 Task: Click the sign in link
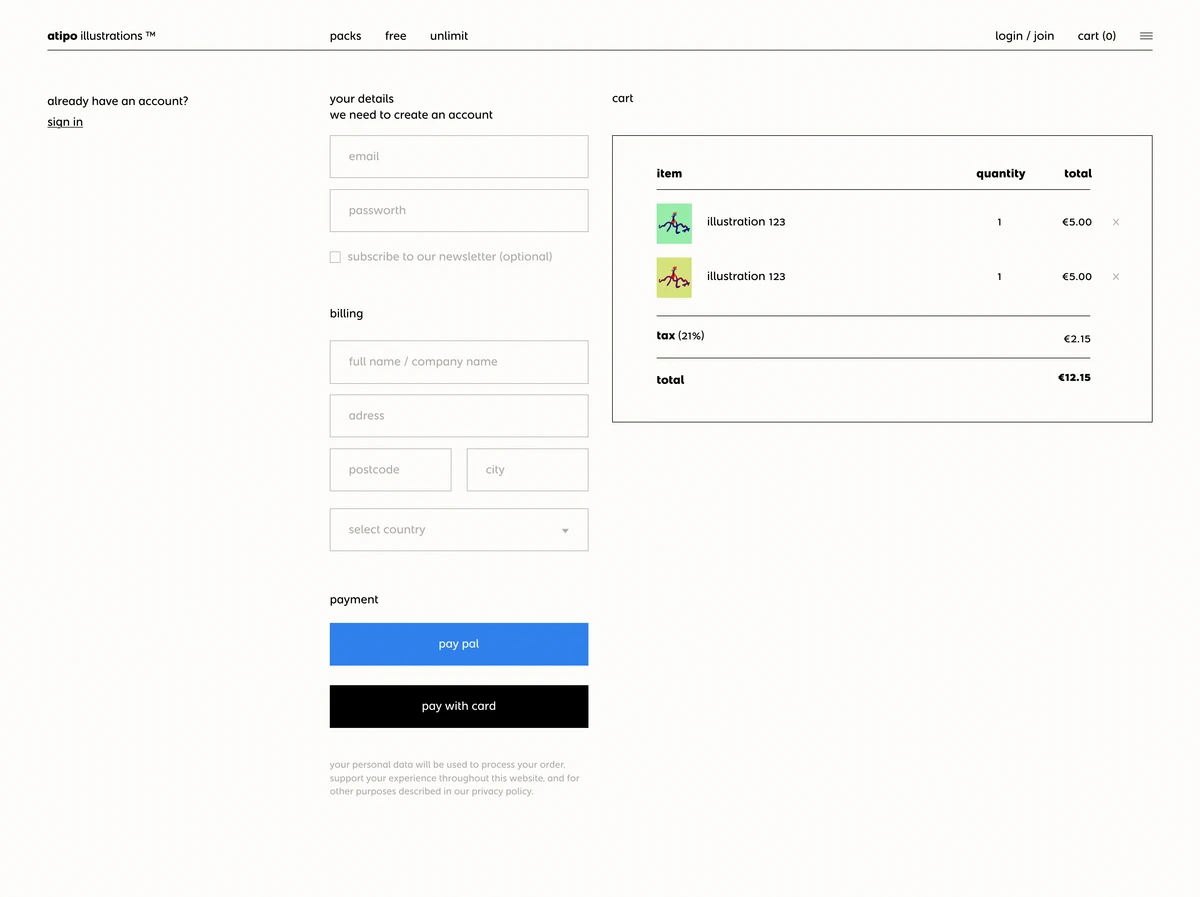(x=64, y=121)
